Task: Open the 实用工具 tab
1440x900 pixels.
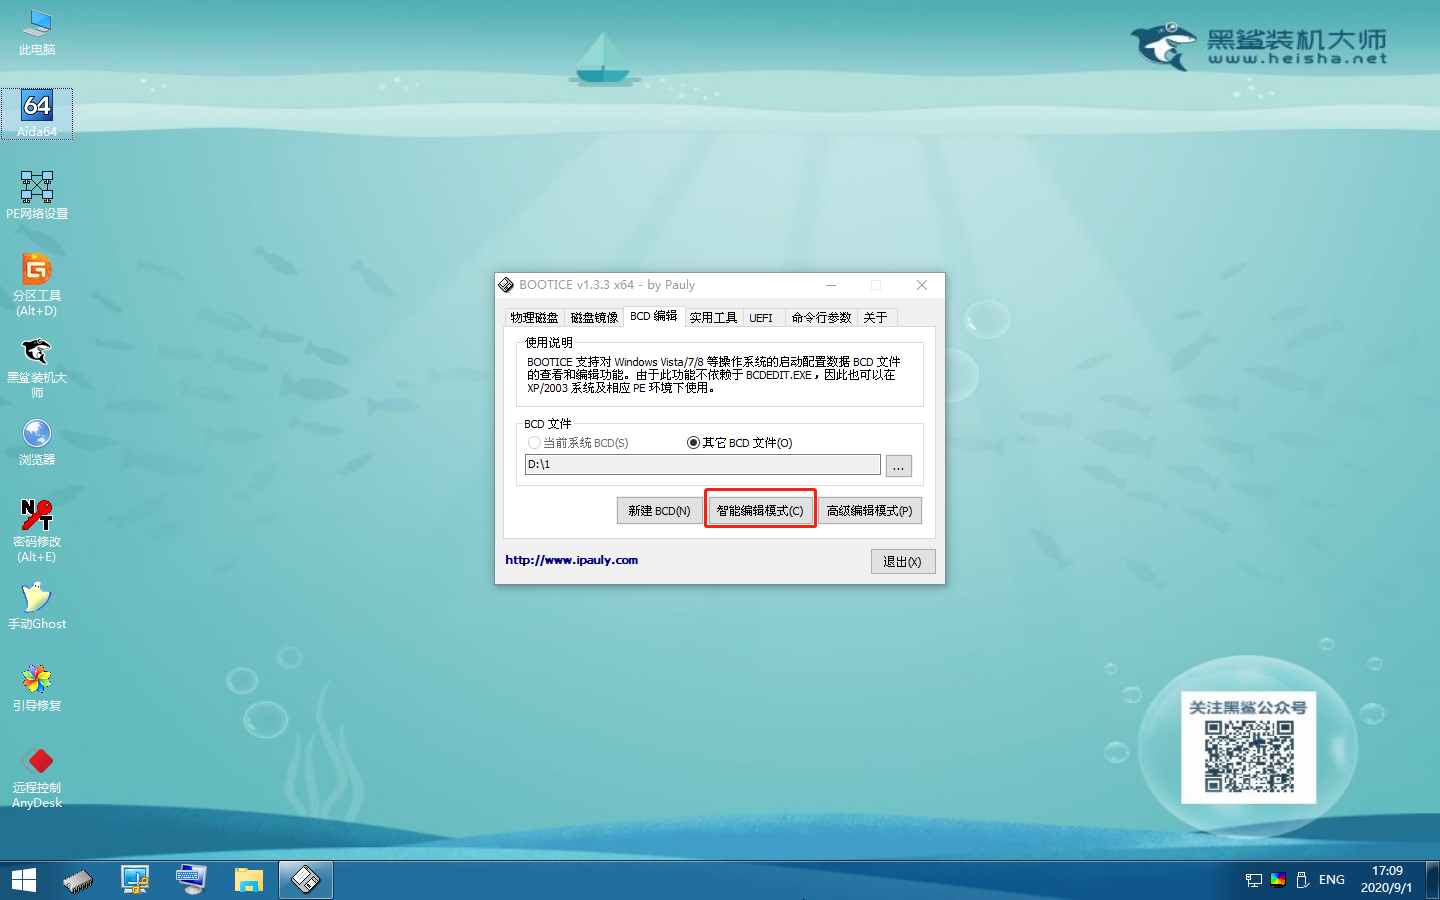Action: pos(713,318)
